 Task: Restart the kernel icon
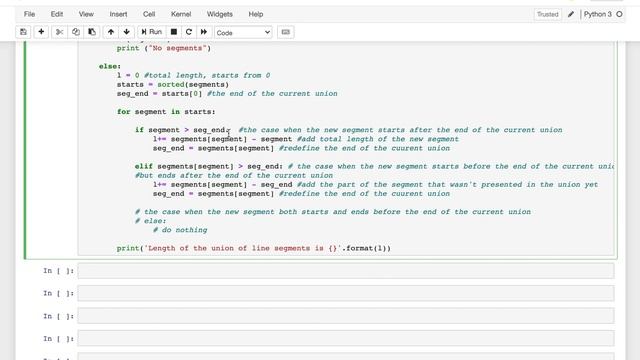click(x=189, y=32)
